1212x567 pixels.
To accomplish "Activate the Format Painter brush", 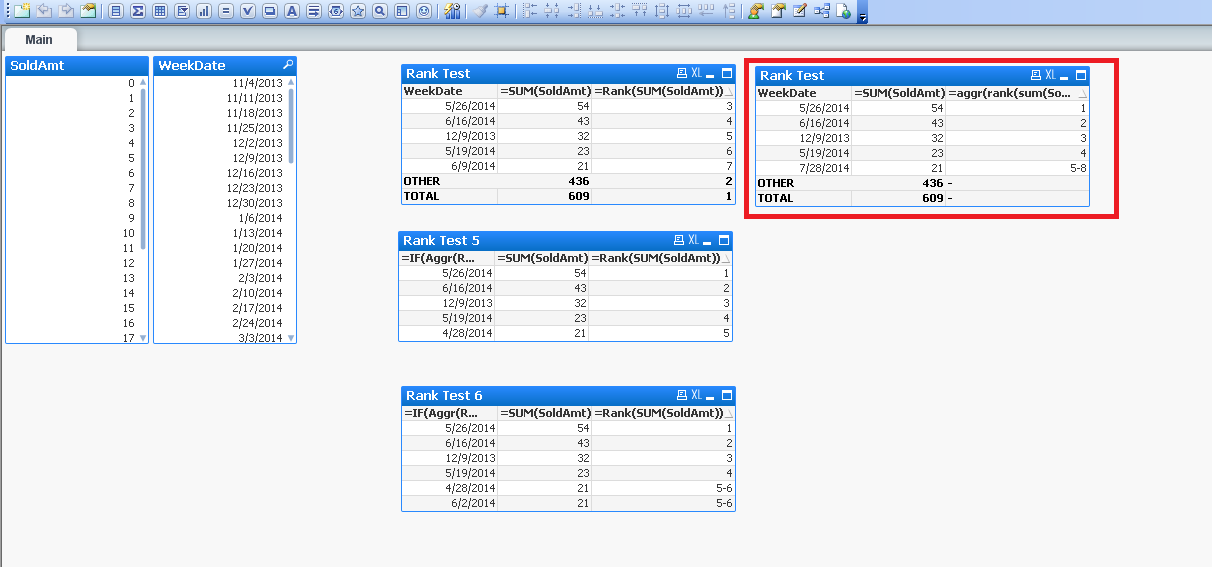I will coord(480,11).
